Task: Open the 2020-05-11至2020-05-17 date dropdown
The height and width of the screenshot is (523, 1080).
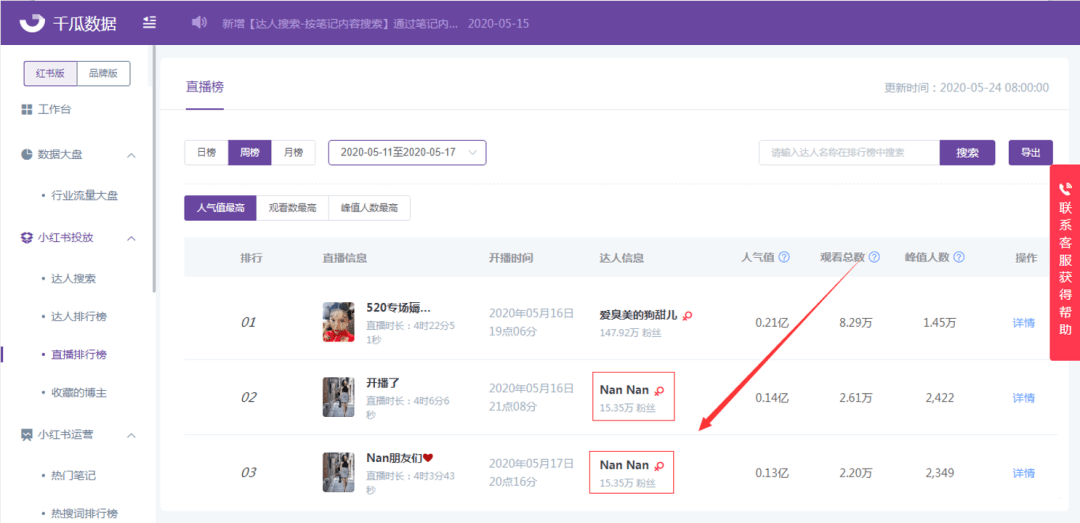Action: [407, 153]
